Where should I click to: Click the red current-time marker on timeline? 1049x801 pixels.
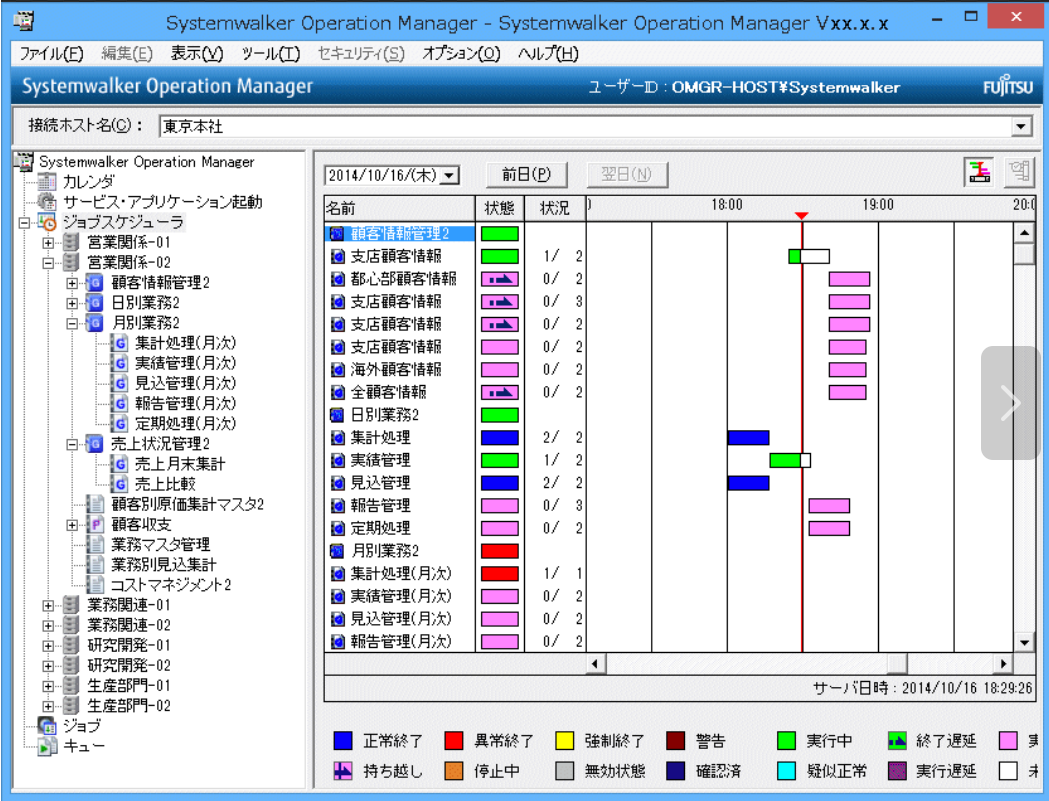(801, 215)
